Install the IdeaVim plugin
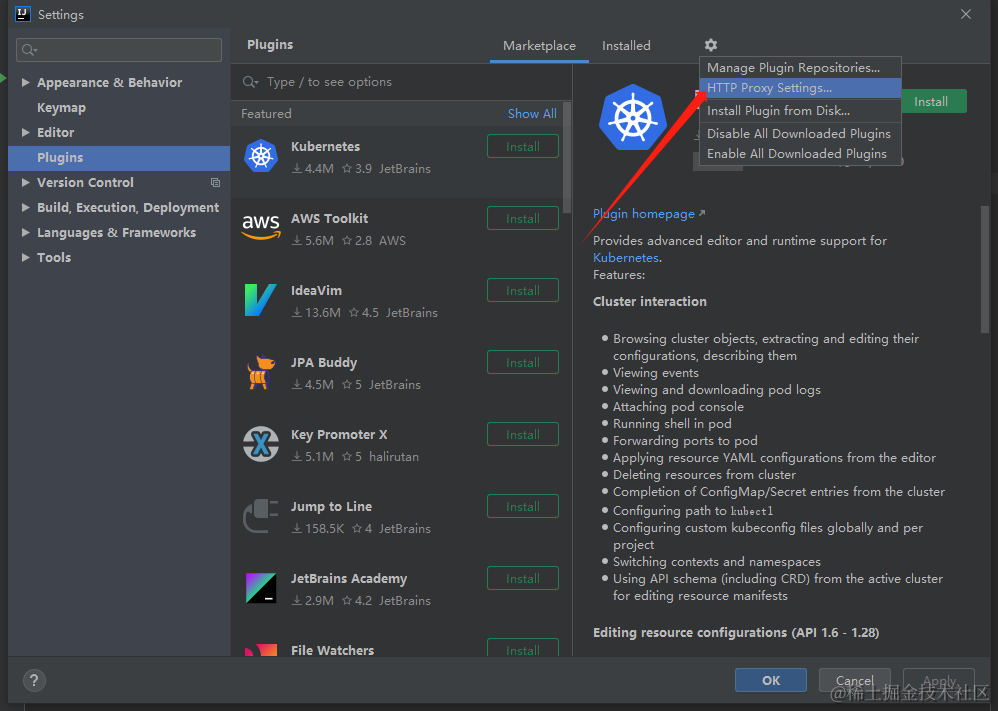The width and height of the screenshot is (998, 711). (523, 290)
